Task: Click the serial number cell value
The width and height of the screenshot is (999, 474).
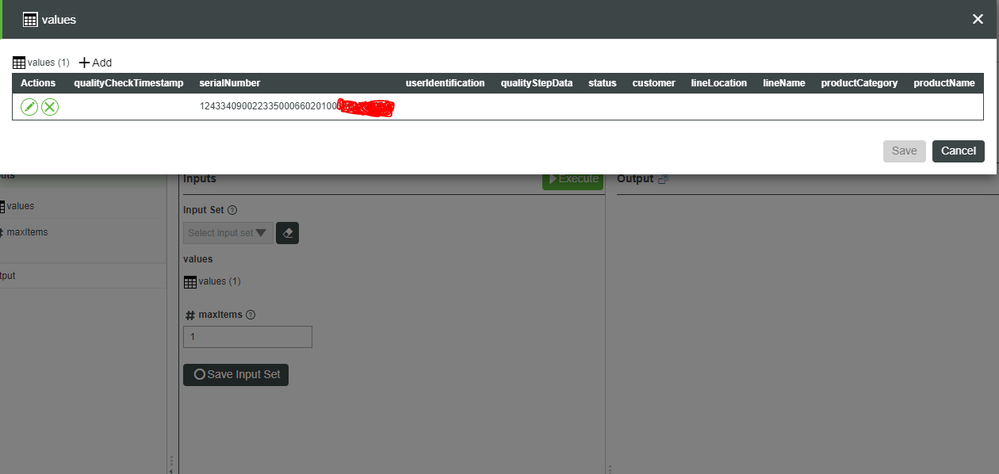Action: click(x=297, y=106)
